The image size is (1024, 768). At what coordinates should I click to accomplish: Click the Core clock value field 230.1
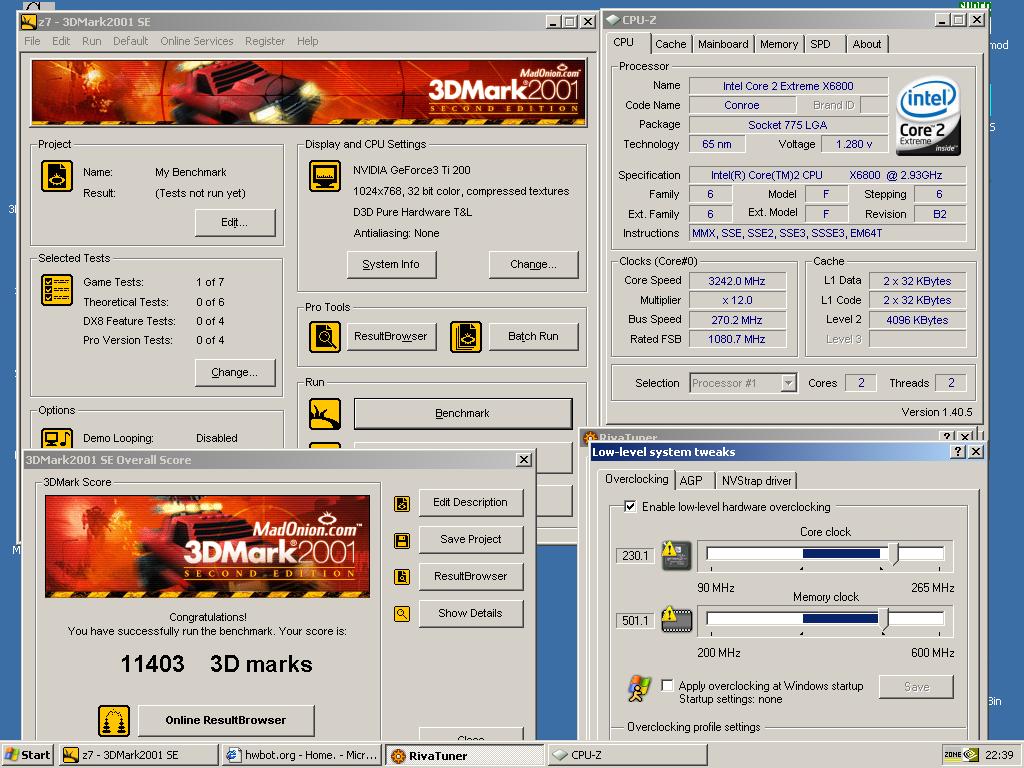pos(635,556)
